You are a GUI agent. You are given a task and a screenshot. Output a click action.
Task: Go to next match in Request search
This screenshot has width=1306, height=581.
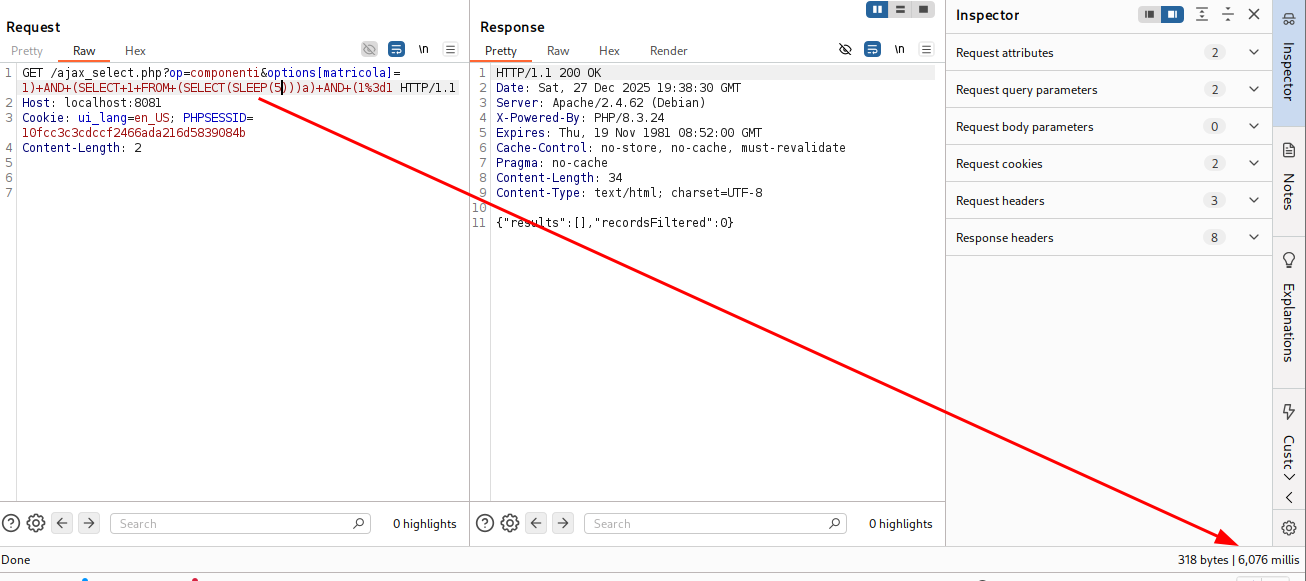coord(89,523)
